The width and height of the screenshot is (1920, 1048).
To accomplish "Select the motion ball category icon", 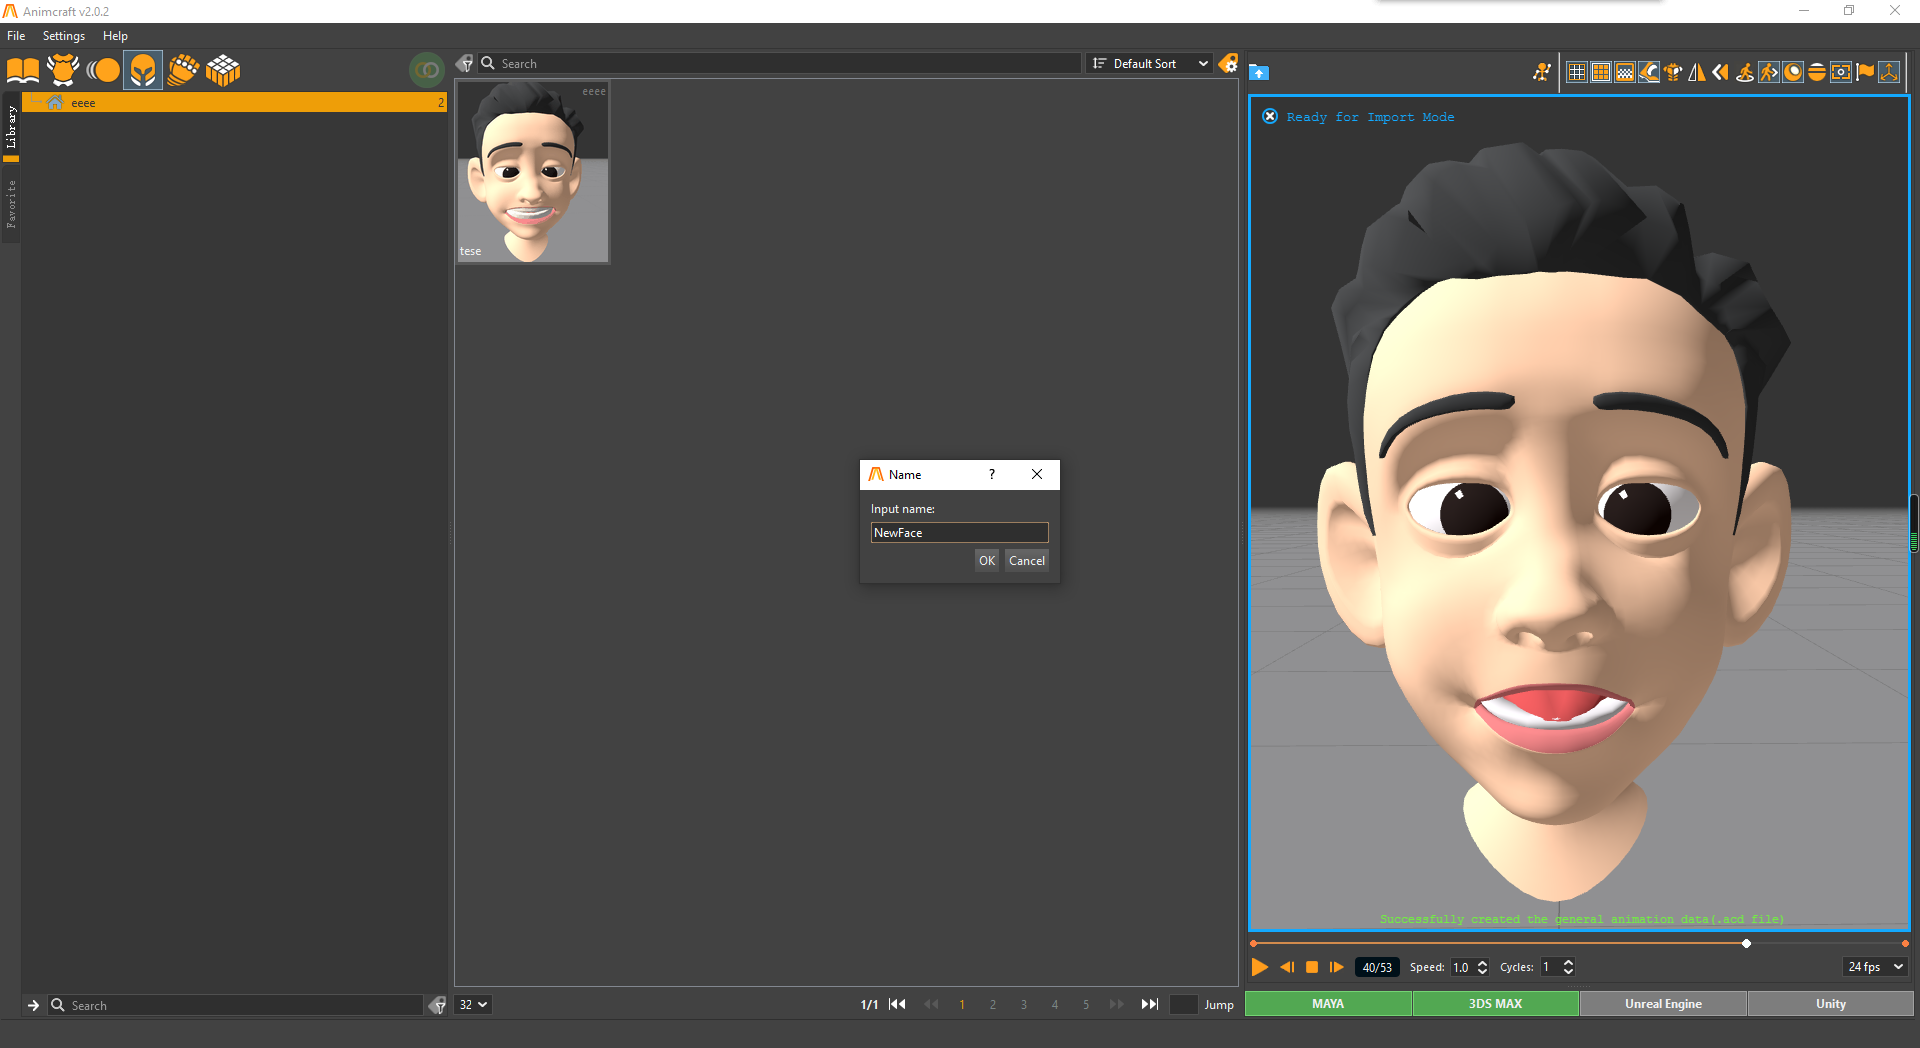I will (x=103, y=70).
